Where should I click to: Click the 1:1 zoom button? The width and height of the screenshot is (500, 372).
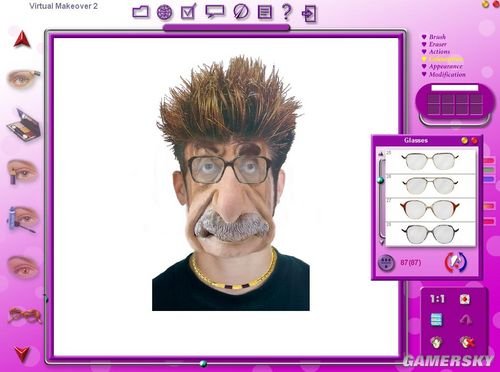(437, 299)
